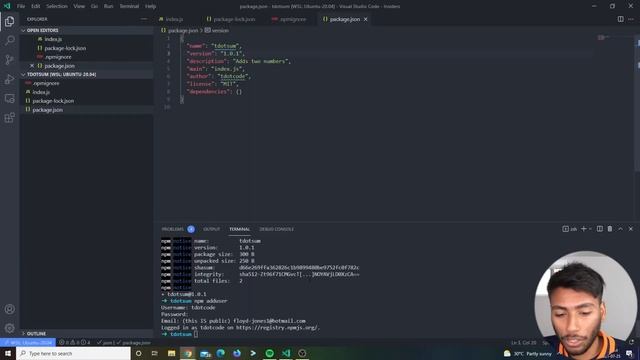This screenshot has width=640, height=360.
Task: Open Explorer panel ellipsis menu
Action: click(x=144, y=19)
